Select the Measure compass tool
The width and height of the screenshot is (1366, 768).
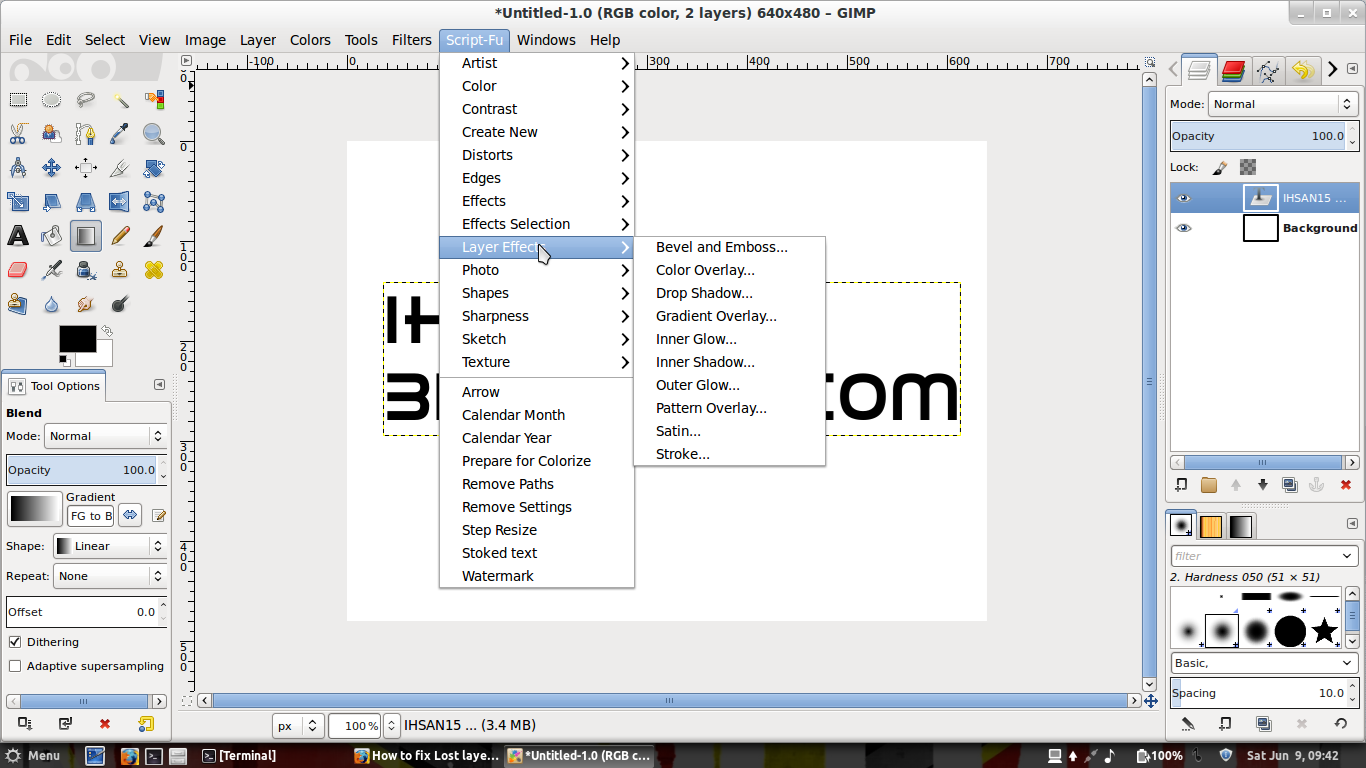(x=18, y=167)
